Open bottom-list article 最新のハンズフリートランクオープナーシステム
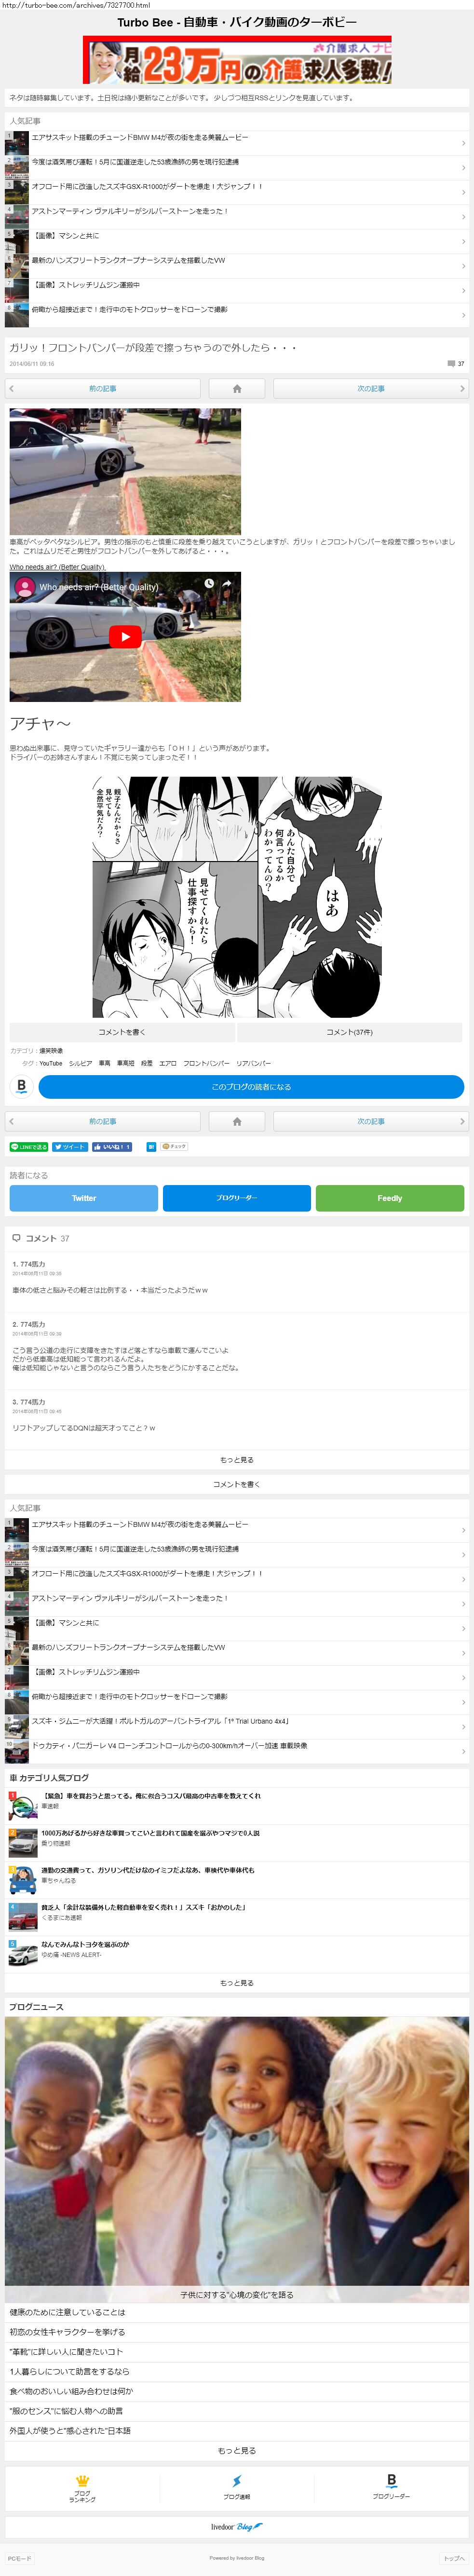 237,1653
